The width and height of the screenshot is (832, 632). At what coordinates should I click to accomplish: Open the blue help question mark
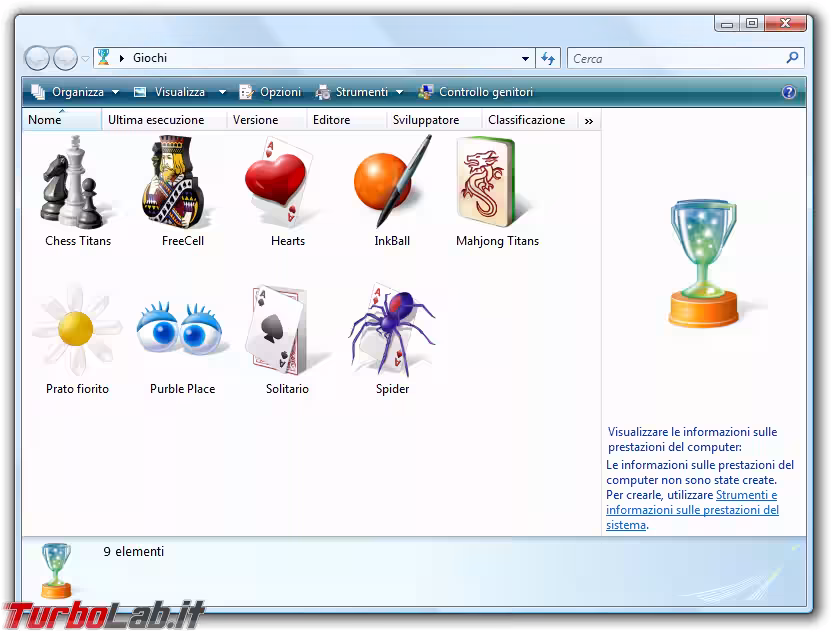tap(789, 92)
